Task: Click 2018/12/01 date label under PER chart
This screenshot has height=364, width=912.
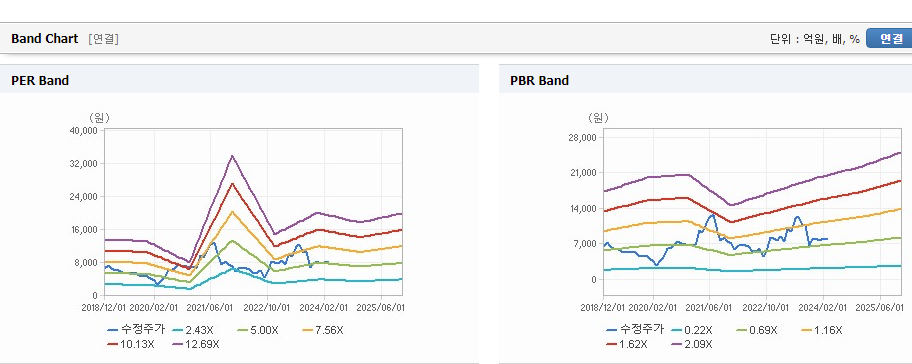Action: [104, 307]
